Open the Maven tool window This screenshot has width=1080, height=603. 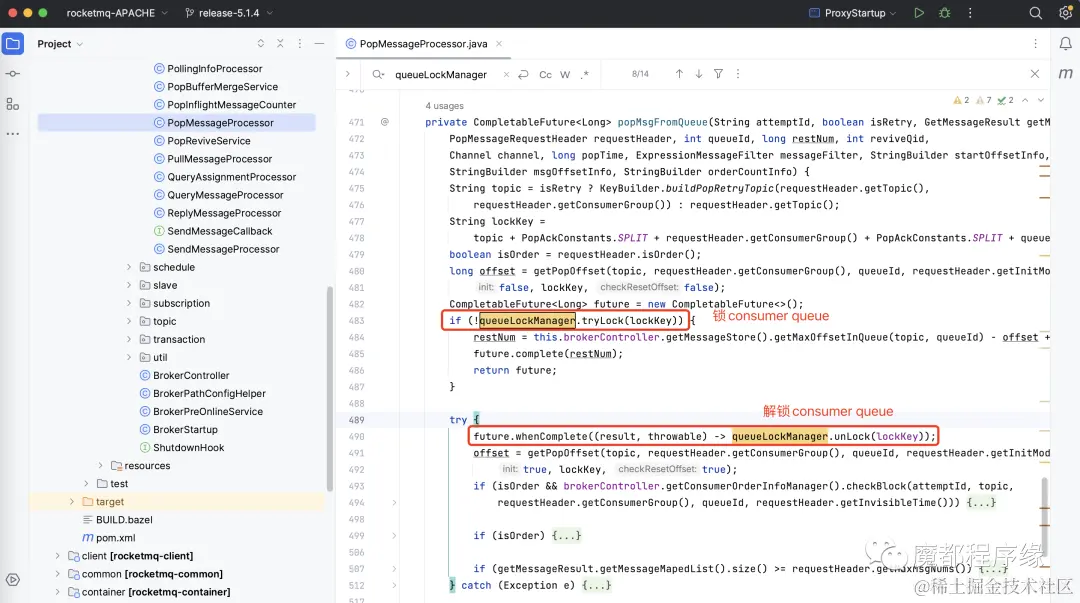pos(1066,74)
